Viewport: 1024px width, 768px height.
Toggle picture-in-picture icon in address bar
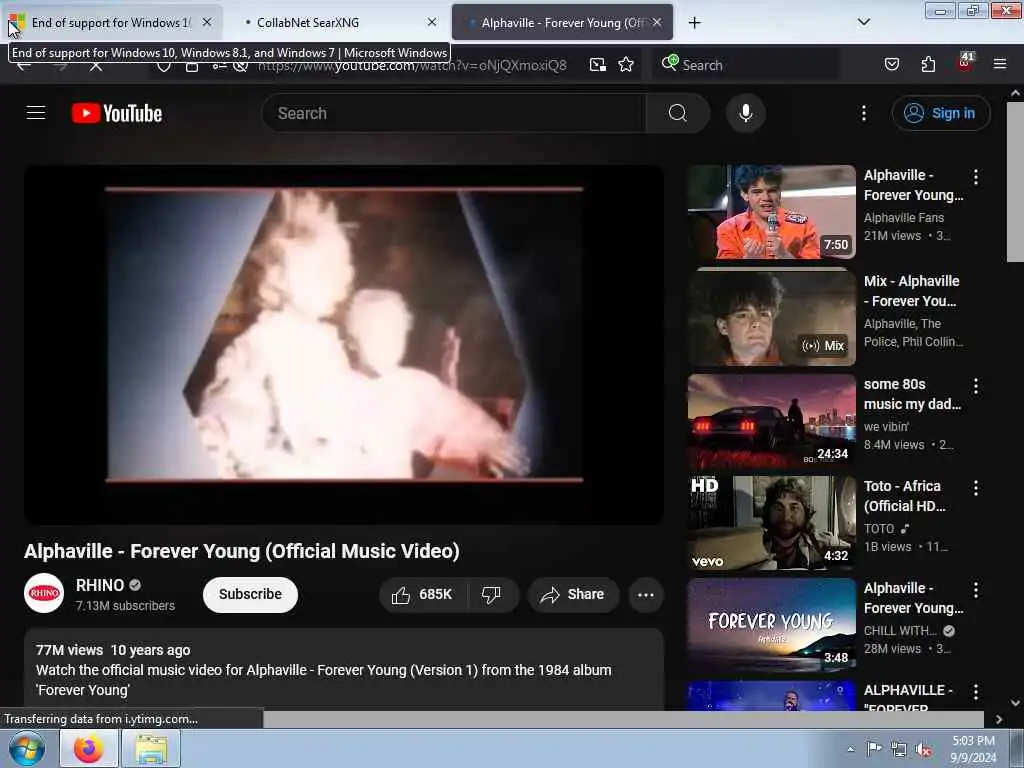[597, 65]
